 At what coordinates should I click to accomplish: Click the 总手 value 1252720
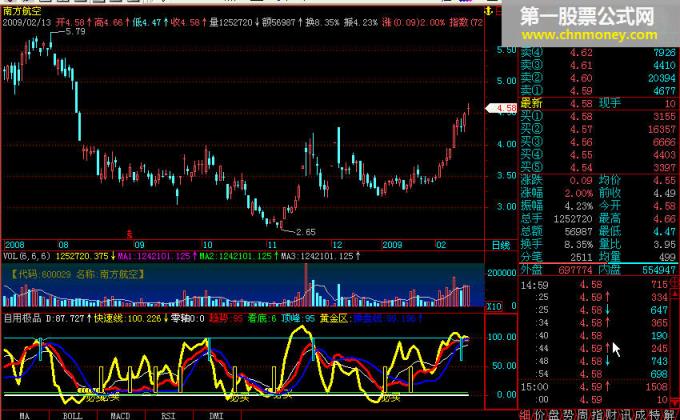pyautogui.click(x=573, y=219)
